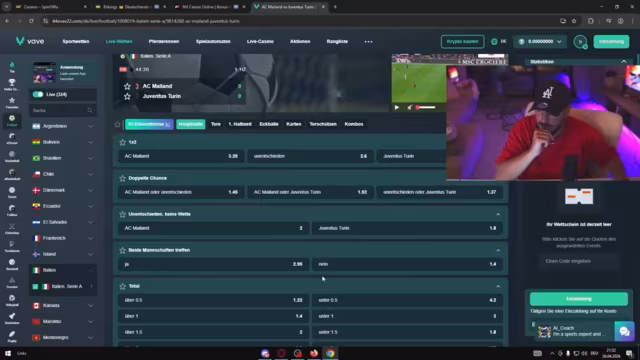Bet on AC Mailand 3.25 in 1x2
This screenshot has height=360, width=640.
(x=181, y=156)
